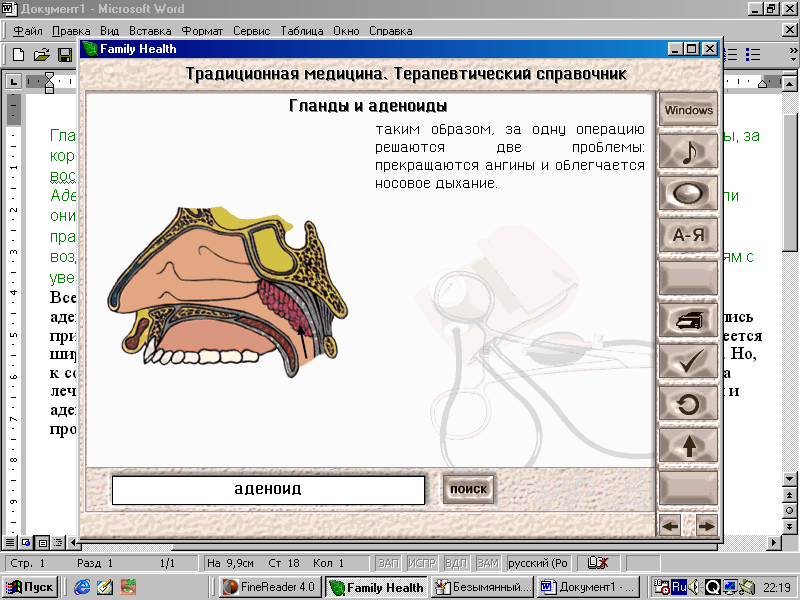
Task: Click the Save floppy disk icon in Word
Action: click(x=65, y=54)
